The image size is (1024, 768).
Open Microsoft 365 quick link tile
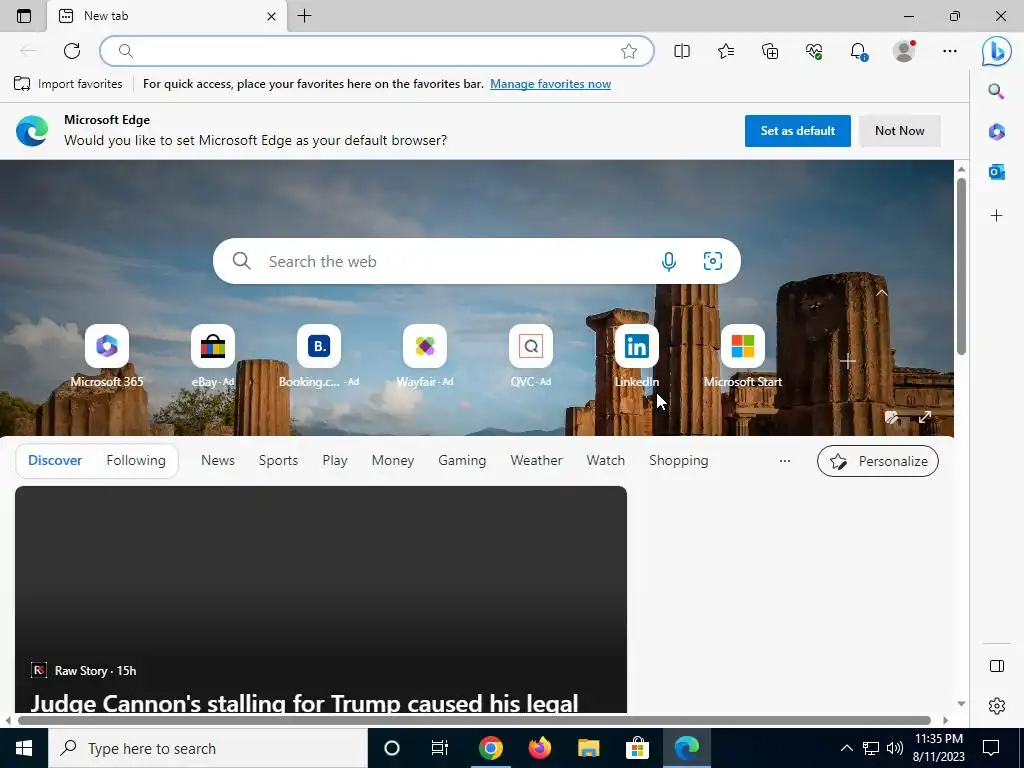(106, 356)
